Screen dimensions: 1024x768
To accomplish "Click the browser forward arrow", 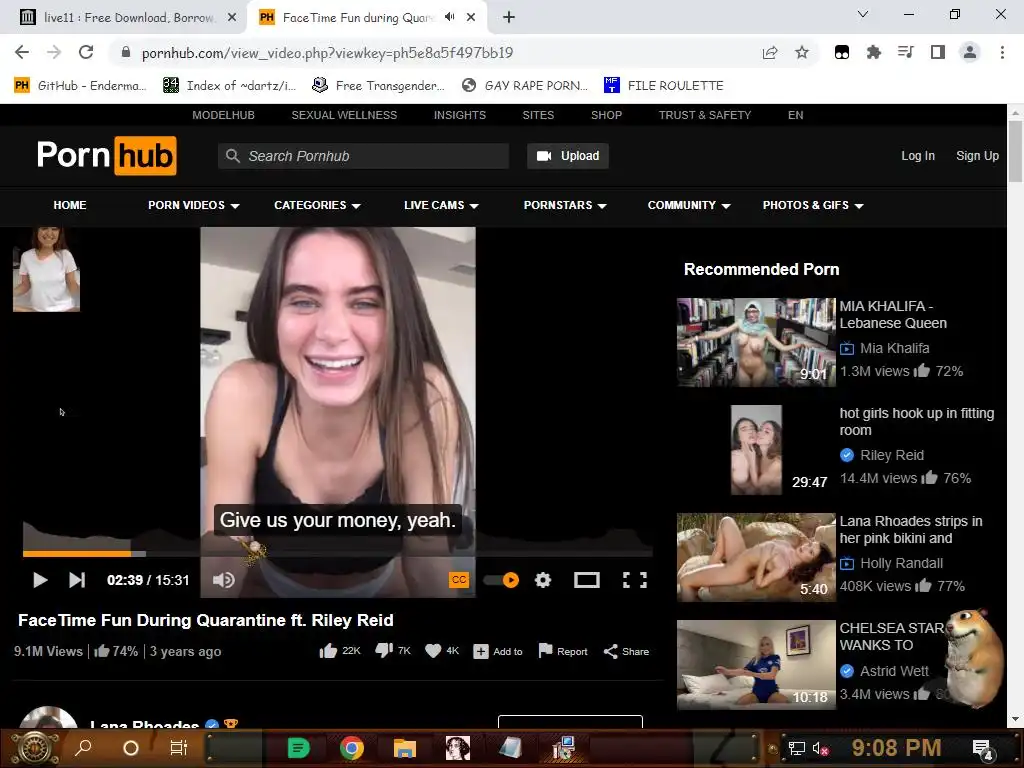I will click(54, 52).
